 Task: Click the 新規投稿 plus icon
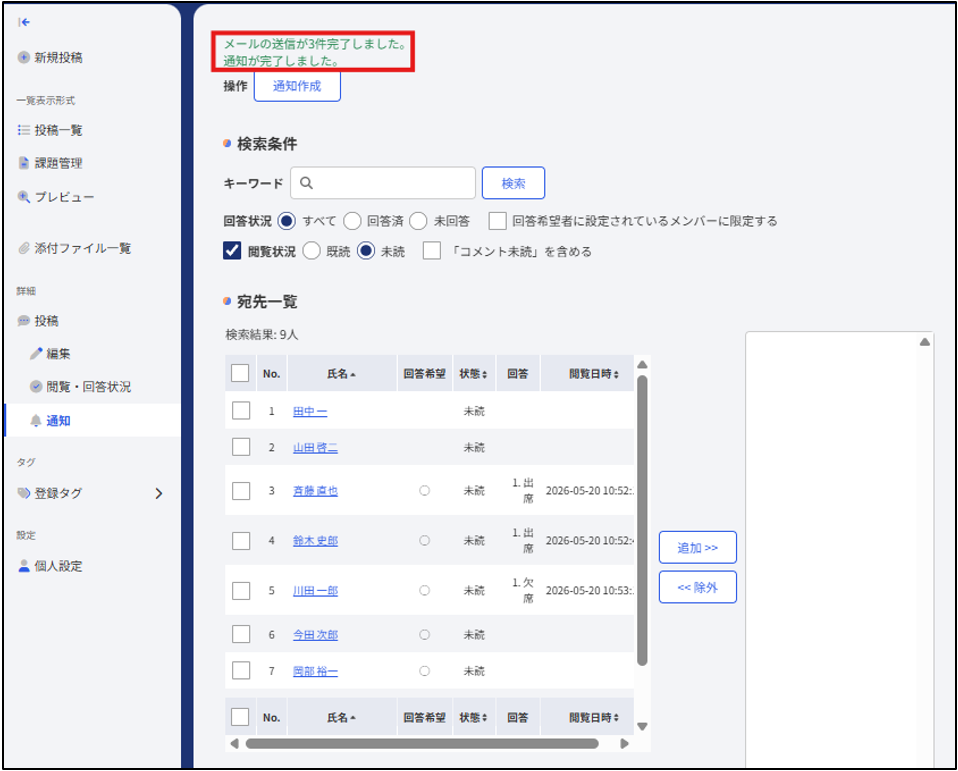24,57
